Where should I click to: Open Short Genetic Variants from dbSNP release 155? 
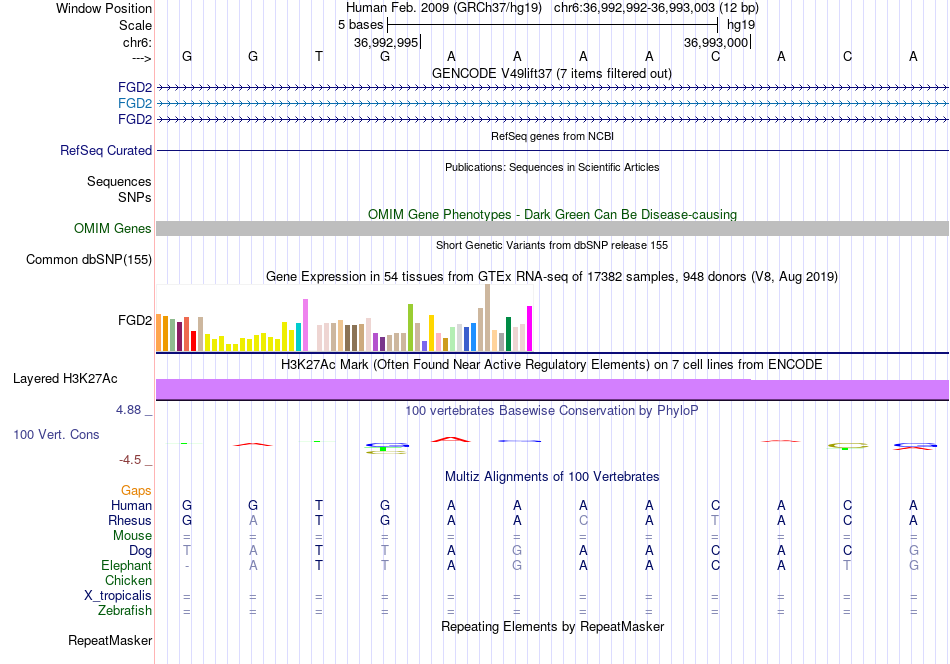552,245
